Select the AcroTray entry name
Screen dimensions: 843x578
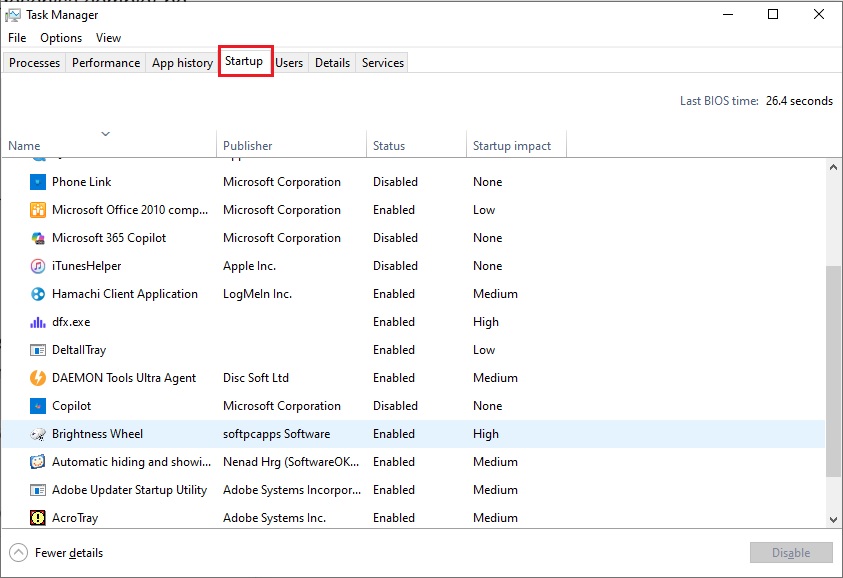75,518
